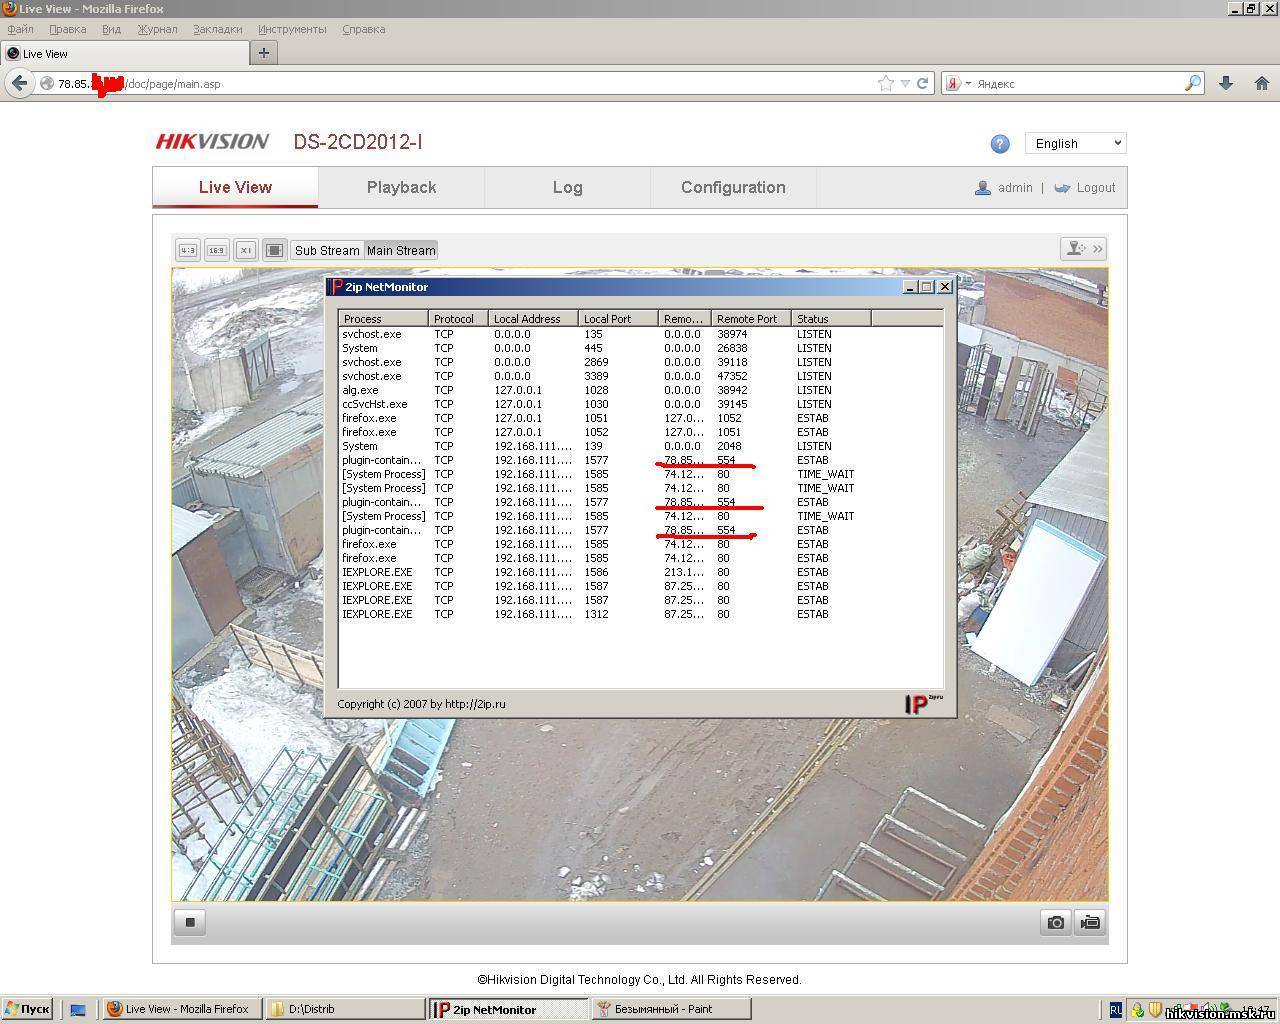This screenshot has height=1024, width=1280.
Task: Select the System row with port 445
Action: (x=640, y=348)
